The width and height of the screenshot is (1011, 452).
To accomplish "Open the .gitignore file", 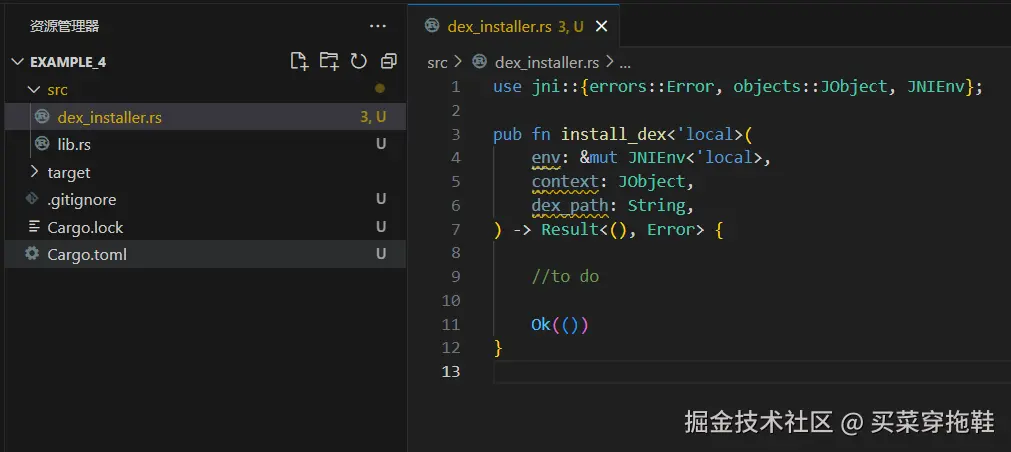I will (206, 200).
